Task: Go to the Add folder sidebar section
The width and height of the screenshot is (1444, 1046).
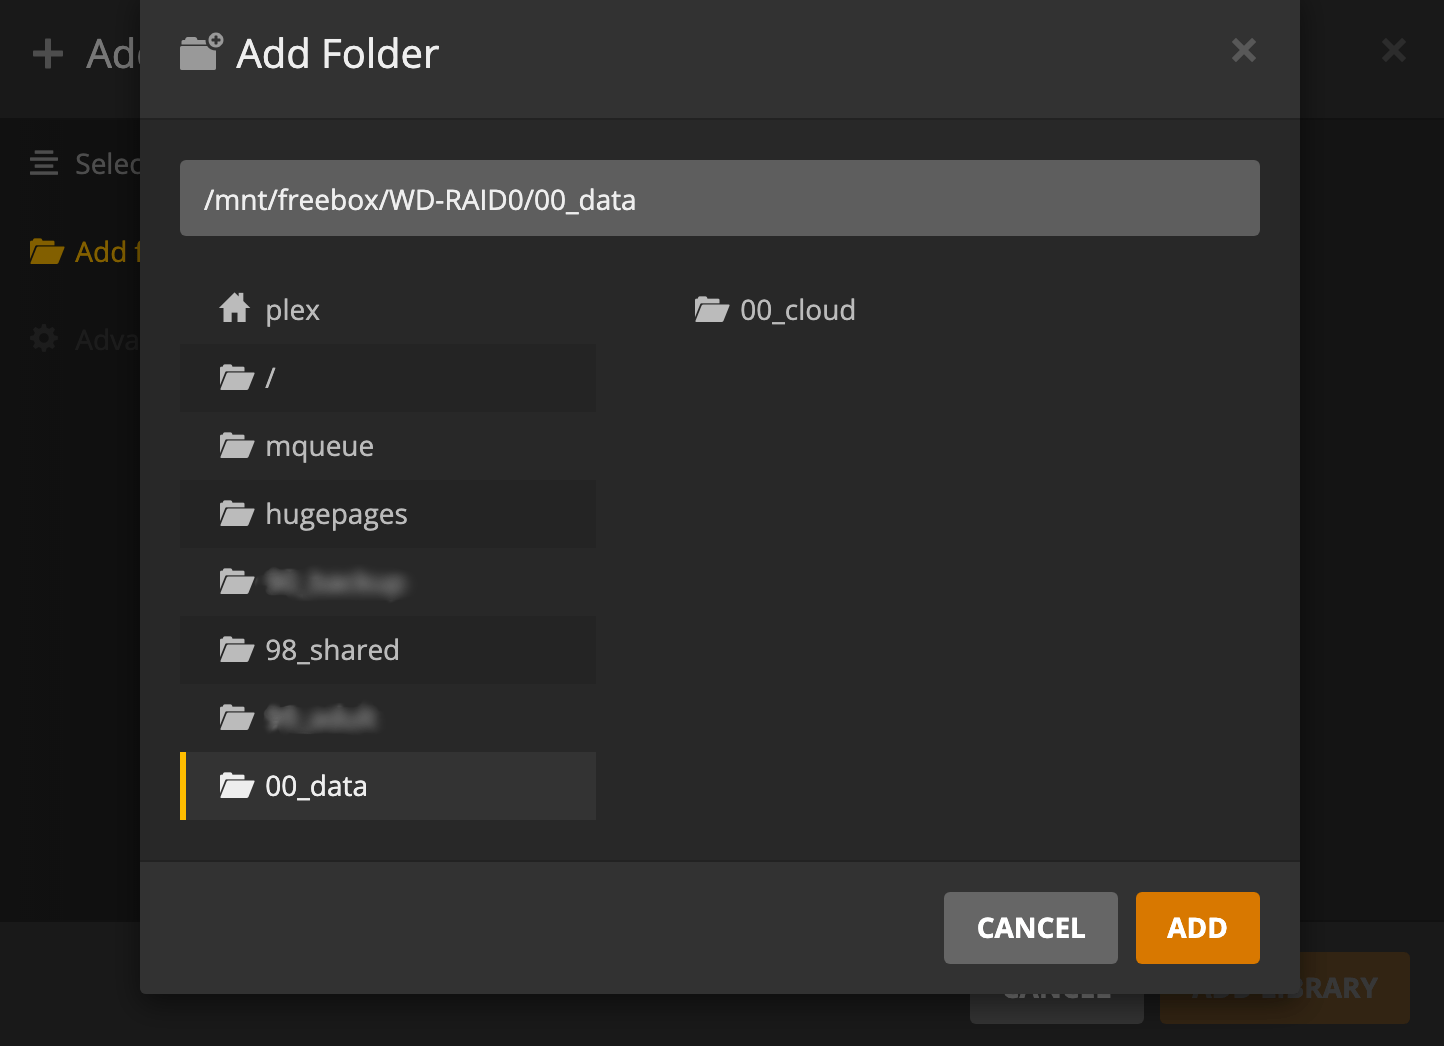Action: [98, 252]
